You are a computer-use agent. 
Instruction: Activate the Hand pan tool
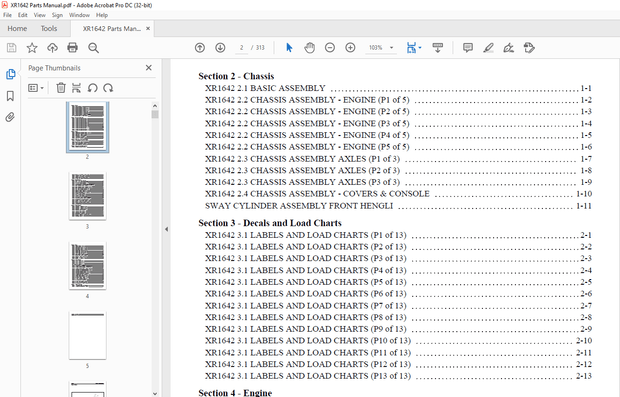coord(310,48)
